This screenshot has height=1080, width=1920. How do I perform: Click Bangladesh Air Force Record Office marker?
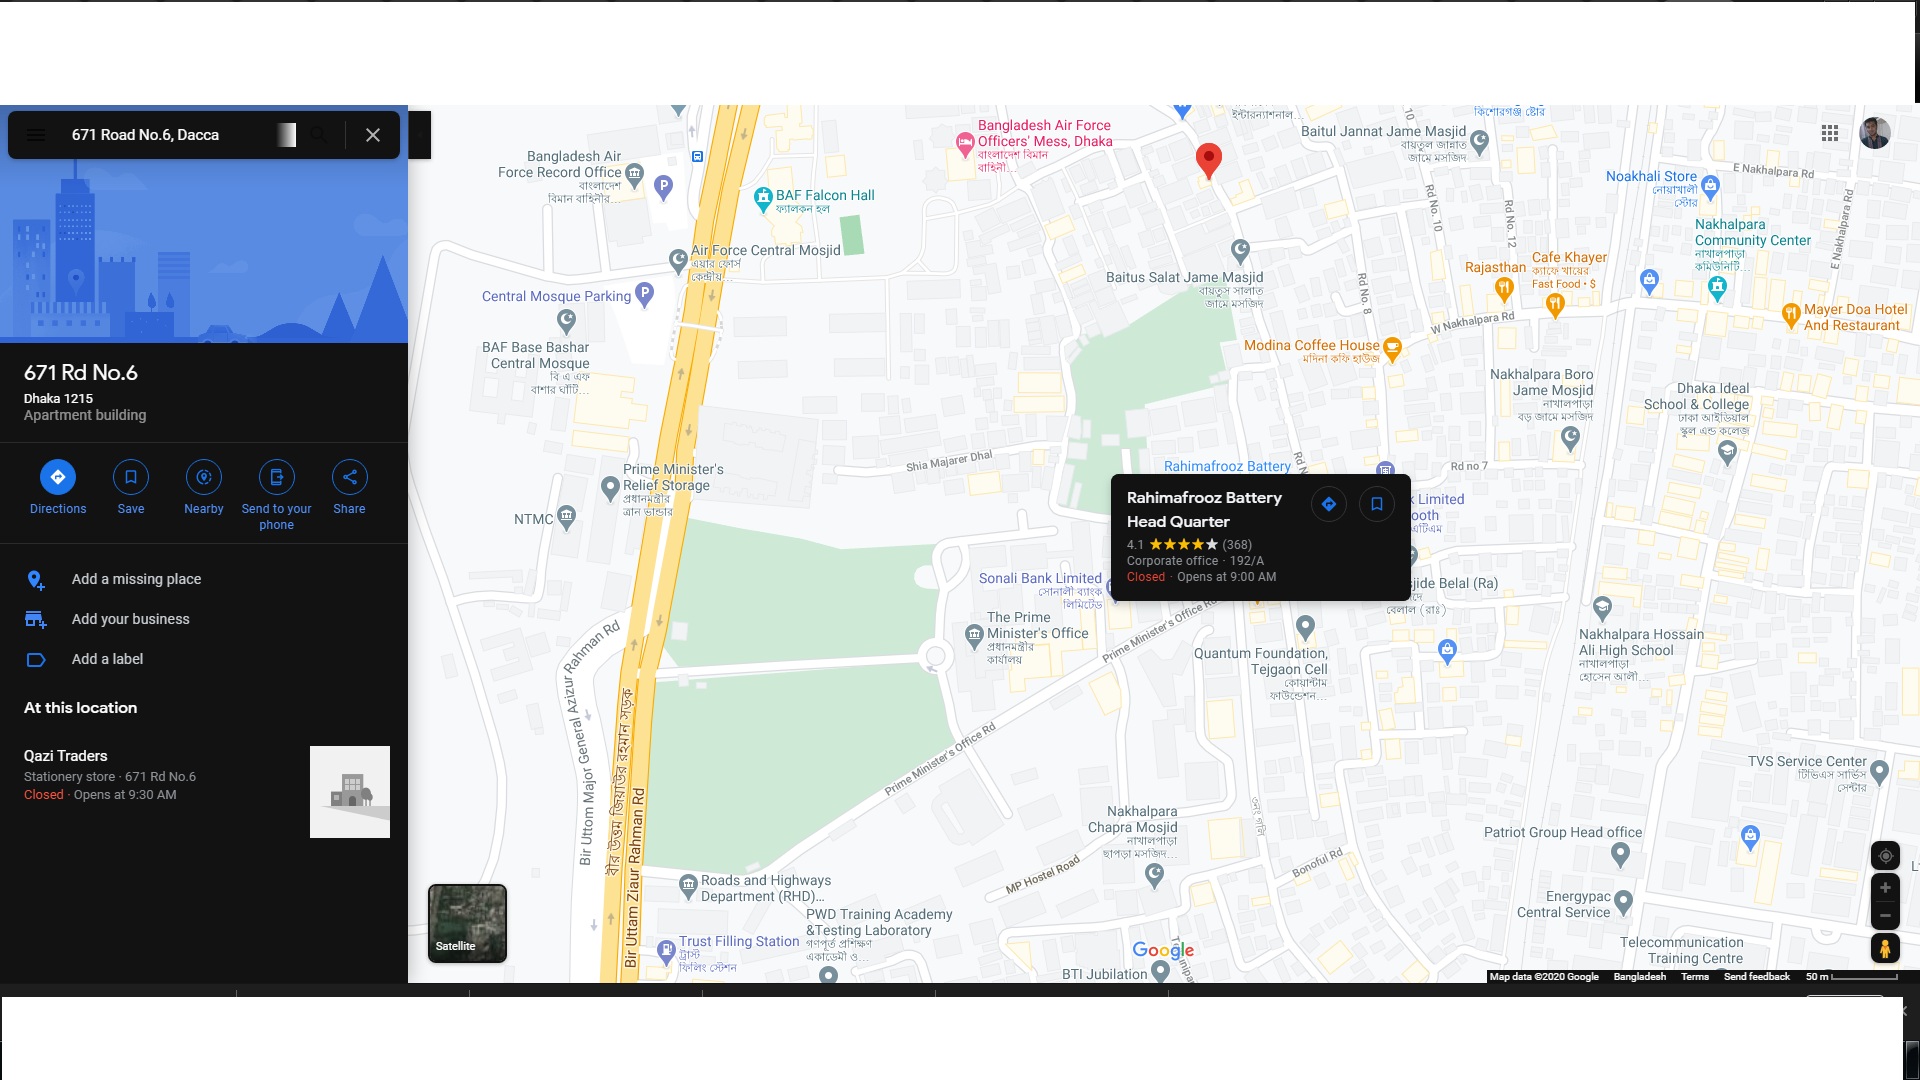634,173
